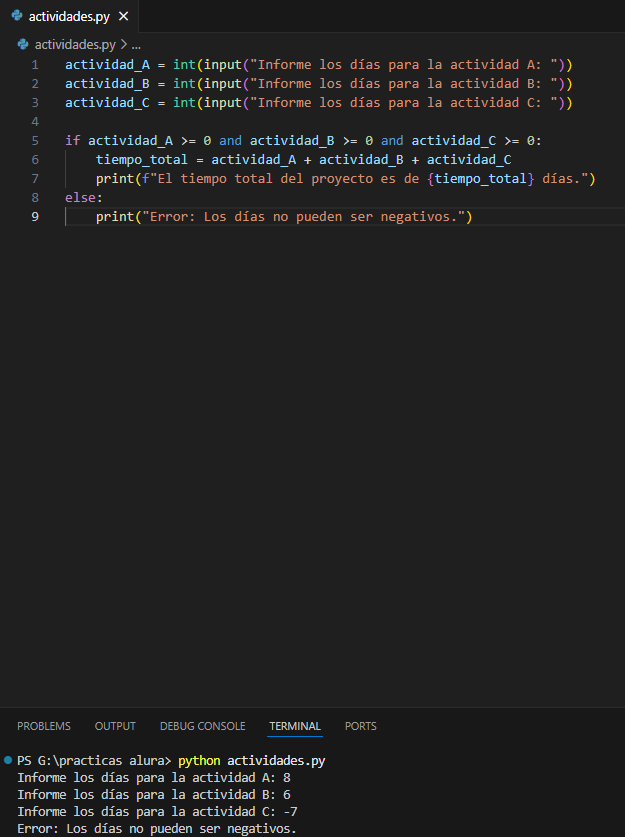
Task: Click the 'else:' keyword on line 8
Action: coord(84,198)
